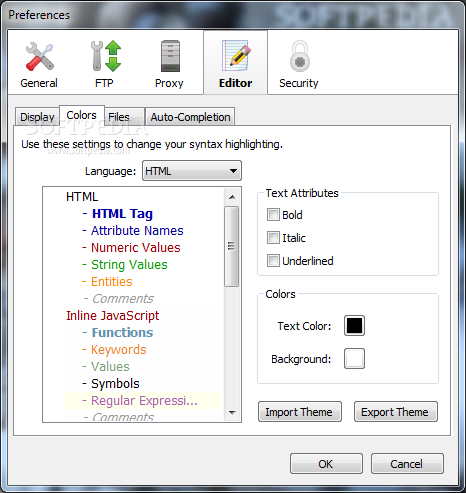Screen dimensions: 466x493
Task: Enable the Bold checkbox
Action: point(273,215)
